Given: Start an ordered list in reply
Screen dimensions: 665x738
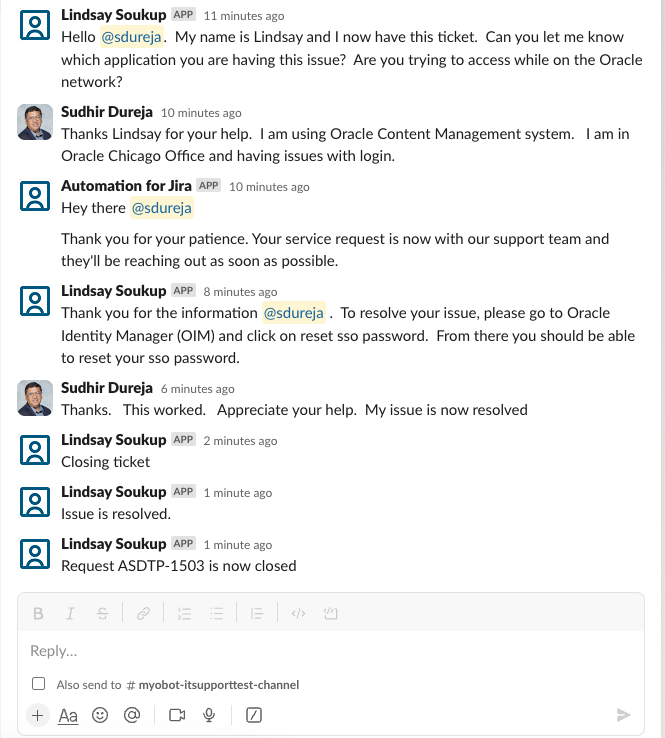Looking at the screenshot, I should point(184,614).
